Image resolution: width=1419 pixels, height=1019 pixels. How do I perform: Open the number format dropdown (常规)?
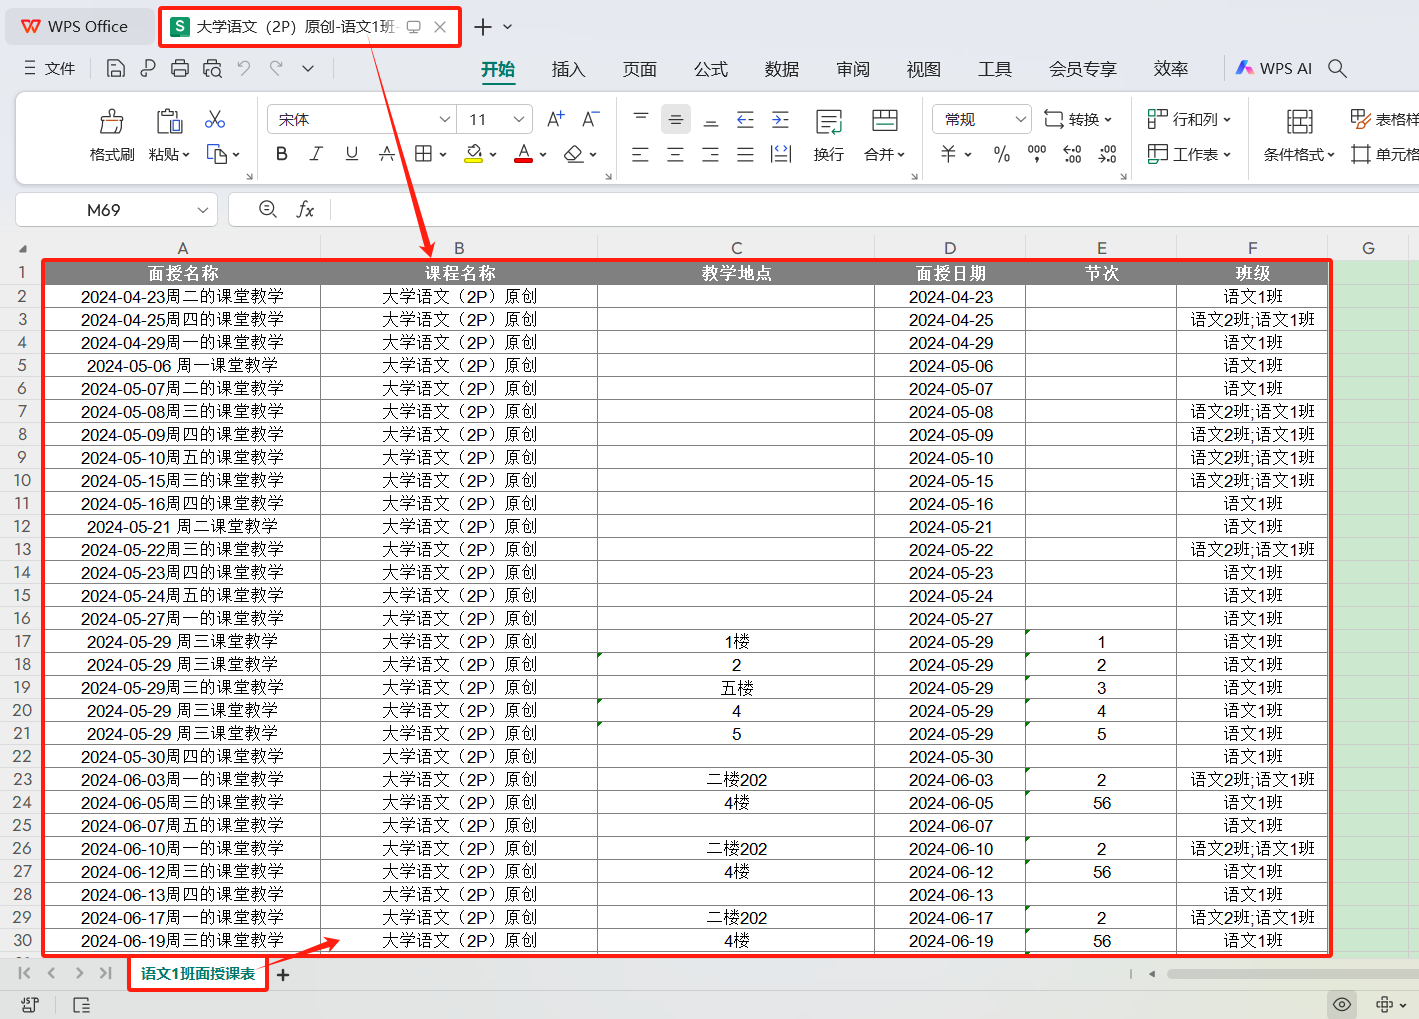(1020, 119)
